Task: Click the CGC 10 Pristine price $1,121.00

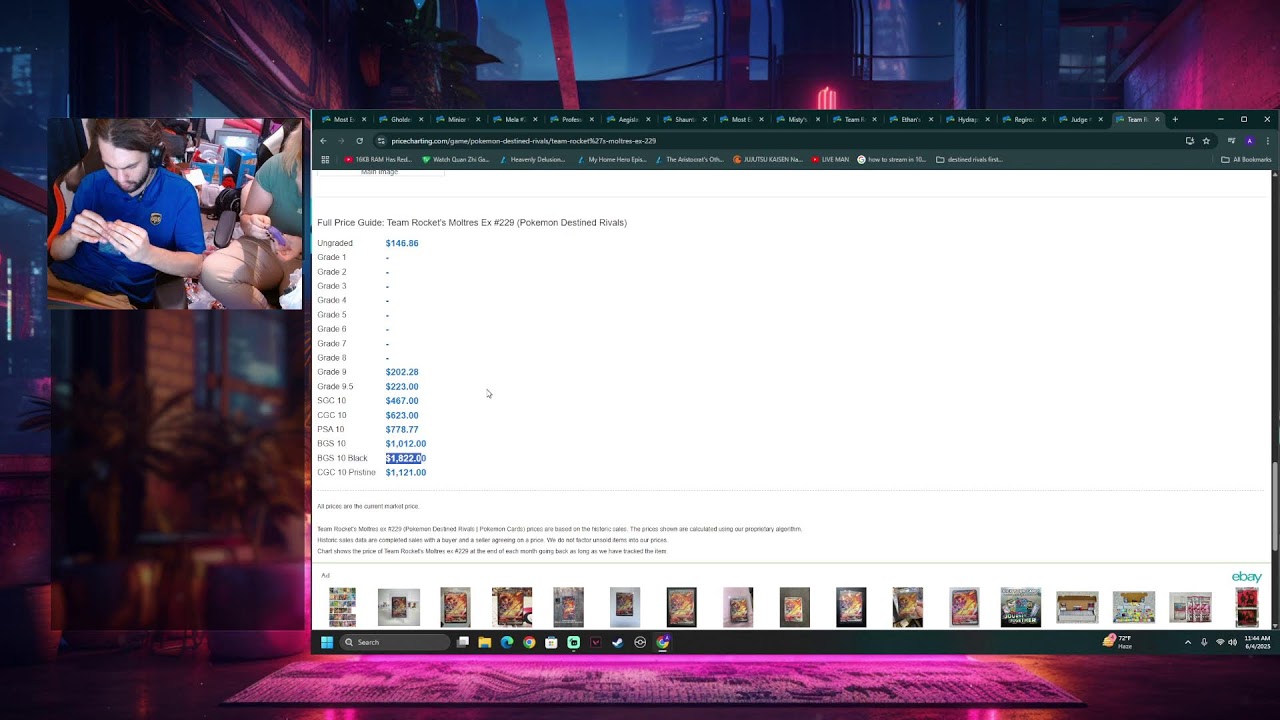Action: (406, 472)
